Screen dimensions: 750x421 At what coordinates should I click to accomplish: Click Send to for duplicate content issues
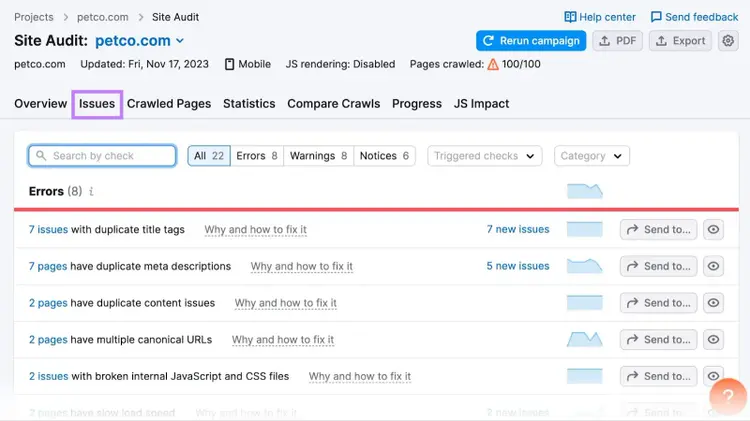pos(659,303)
